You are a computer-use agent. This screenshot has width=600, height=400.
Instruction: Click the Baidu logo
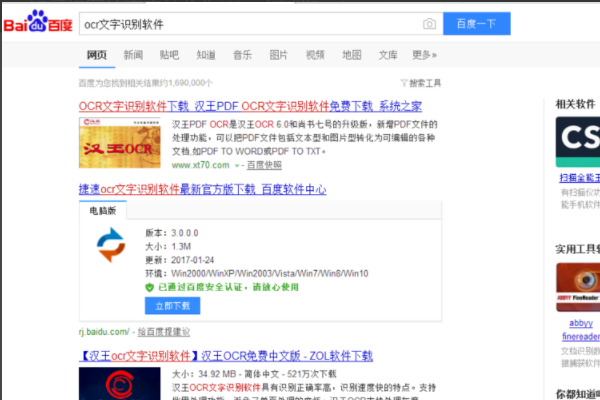pyautogui.click(x=38, y=21)
